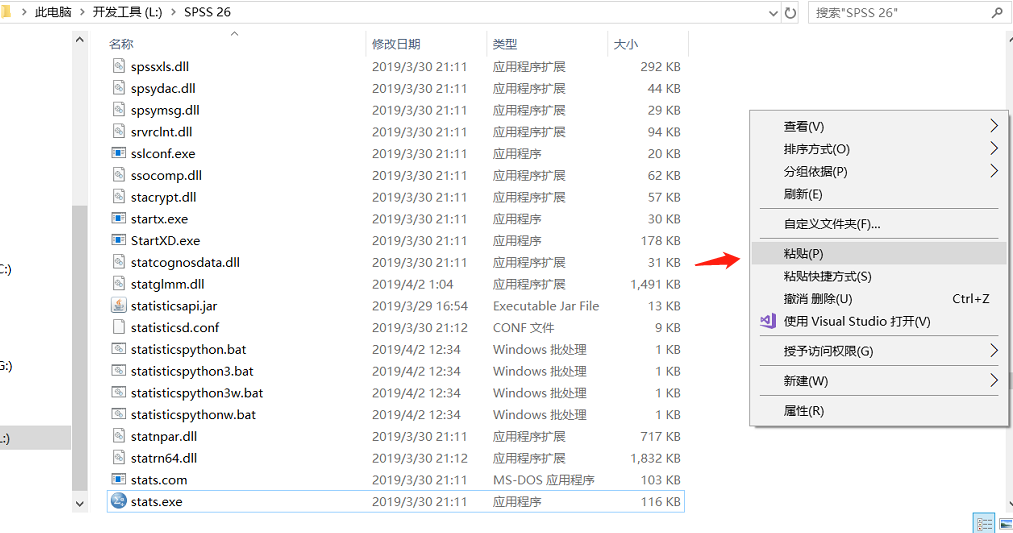
Task: Expand the 新建(W) submenu arrow
Action: (x=994, y=381)
